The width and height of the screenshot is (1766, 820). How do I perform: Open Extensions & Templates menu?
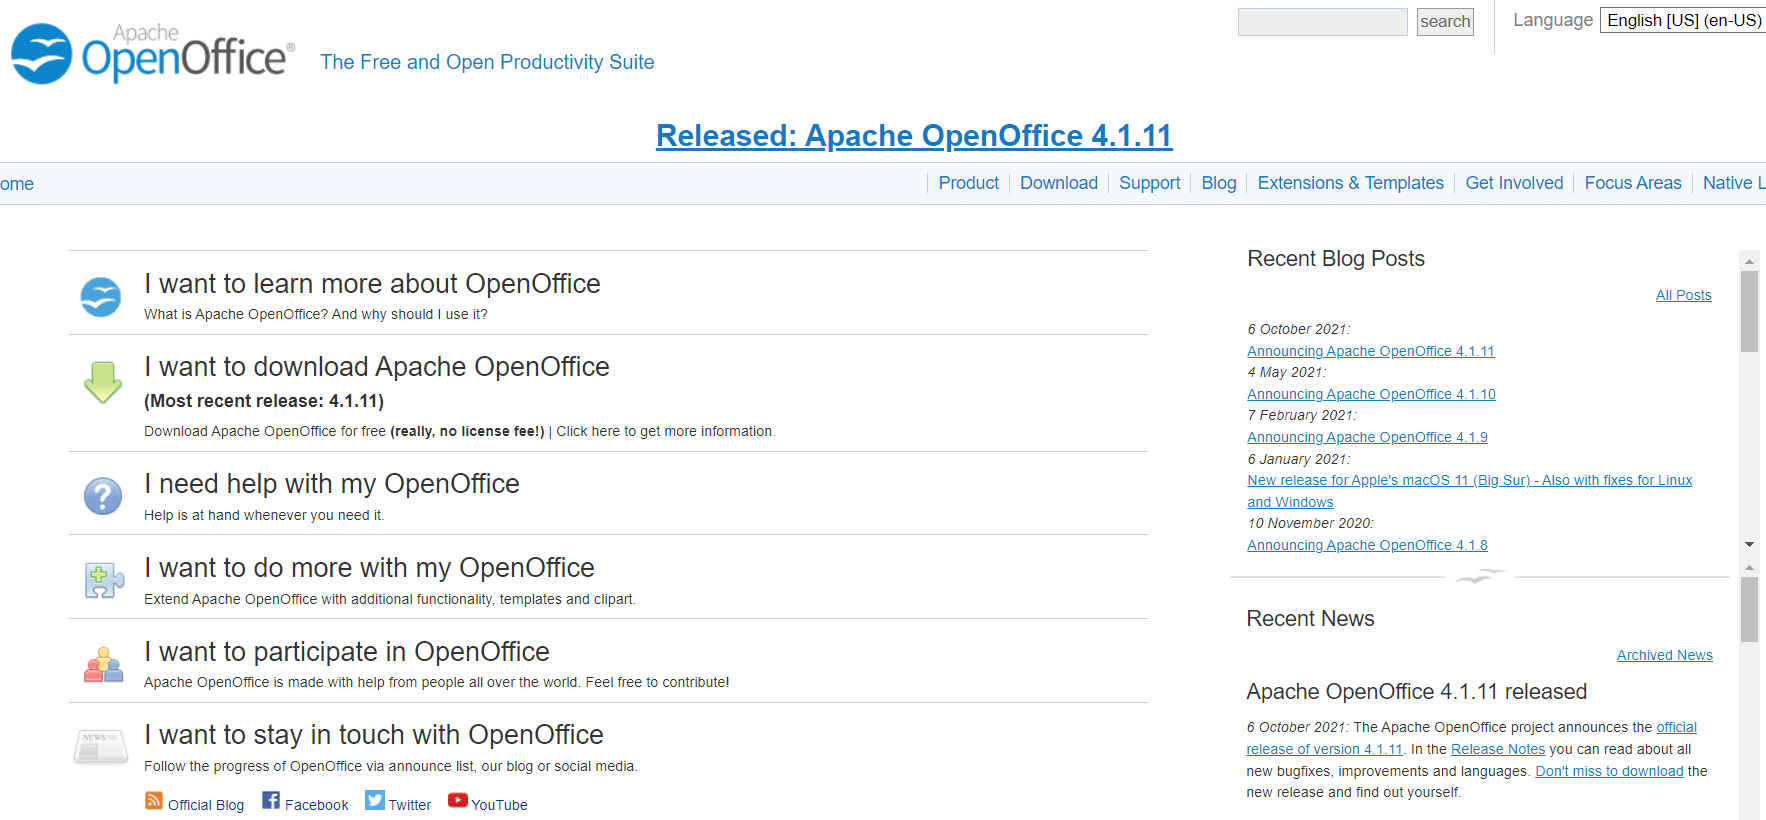pos(1351,183)
